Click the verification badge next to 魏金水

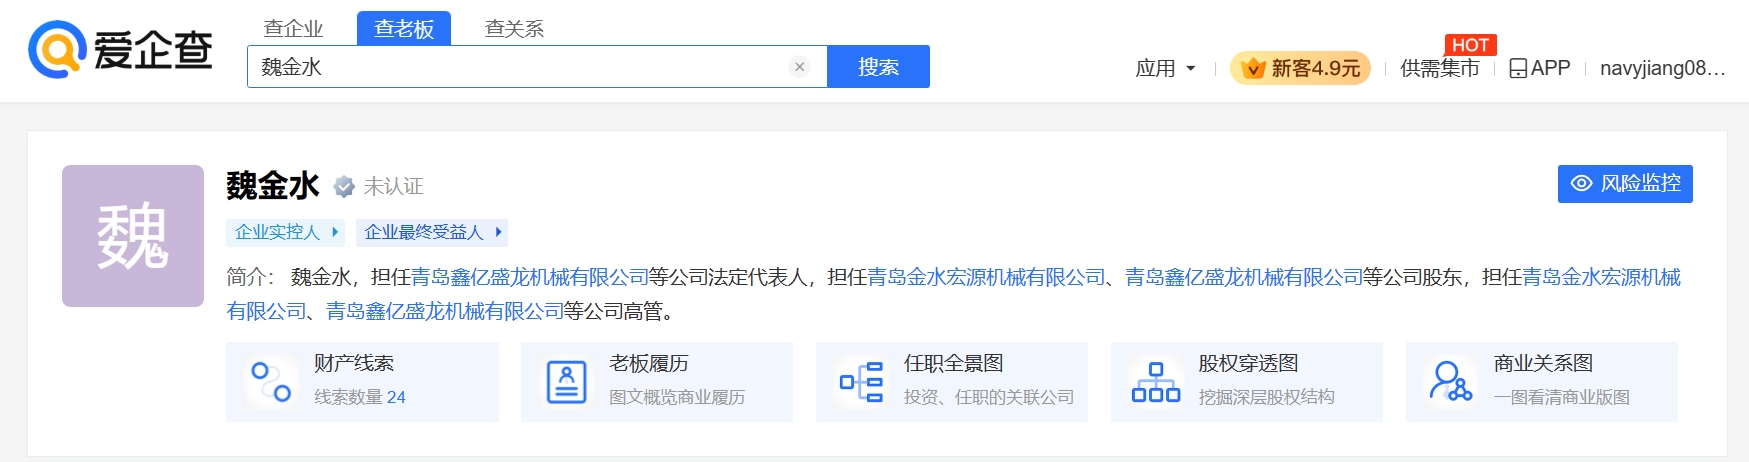click(x=344, y=186)
